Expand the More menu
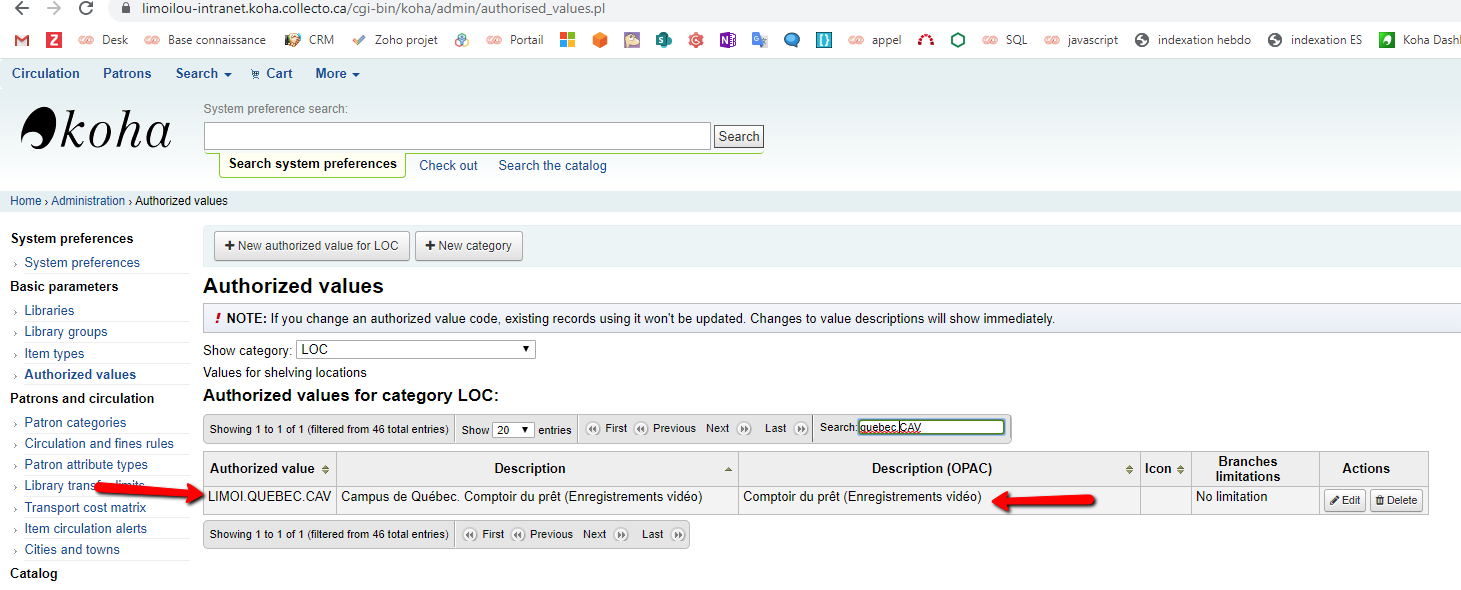This screenshot has height=590, width=1461. [337, 73]
